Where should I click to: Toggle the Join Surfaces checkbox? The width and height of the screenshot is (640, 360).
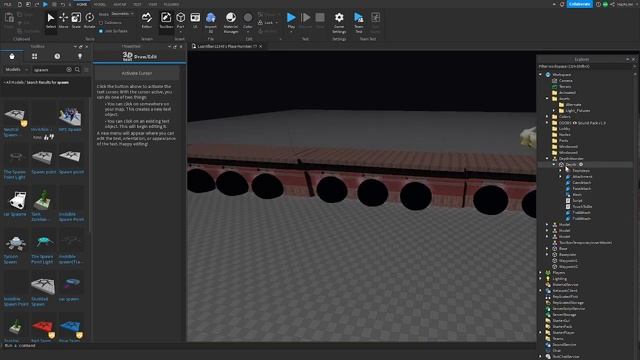(x=101, y=31)
